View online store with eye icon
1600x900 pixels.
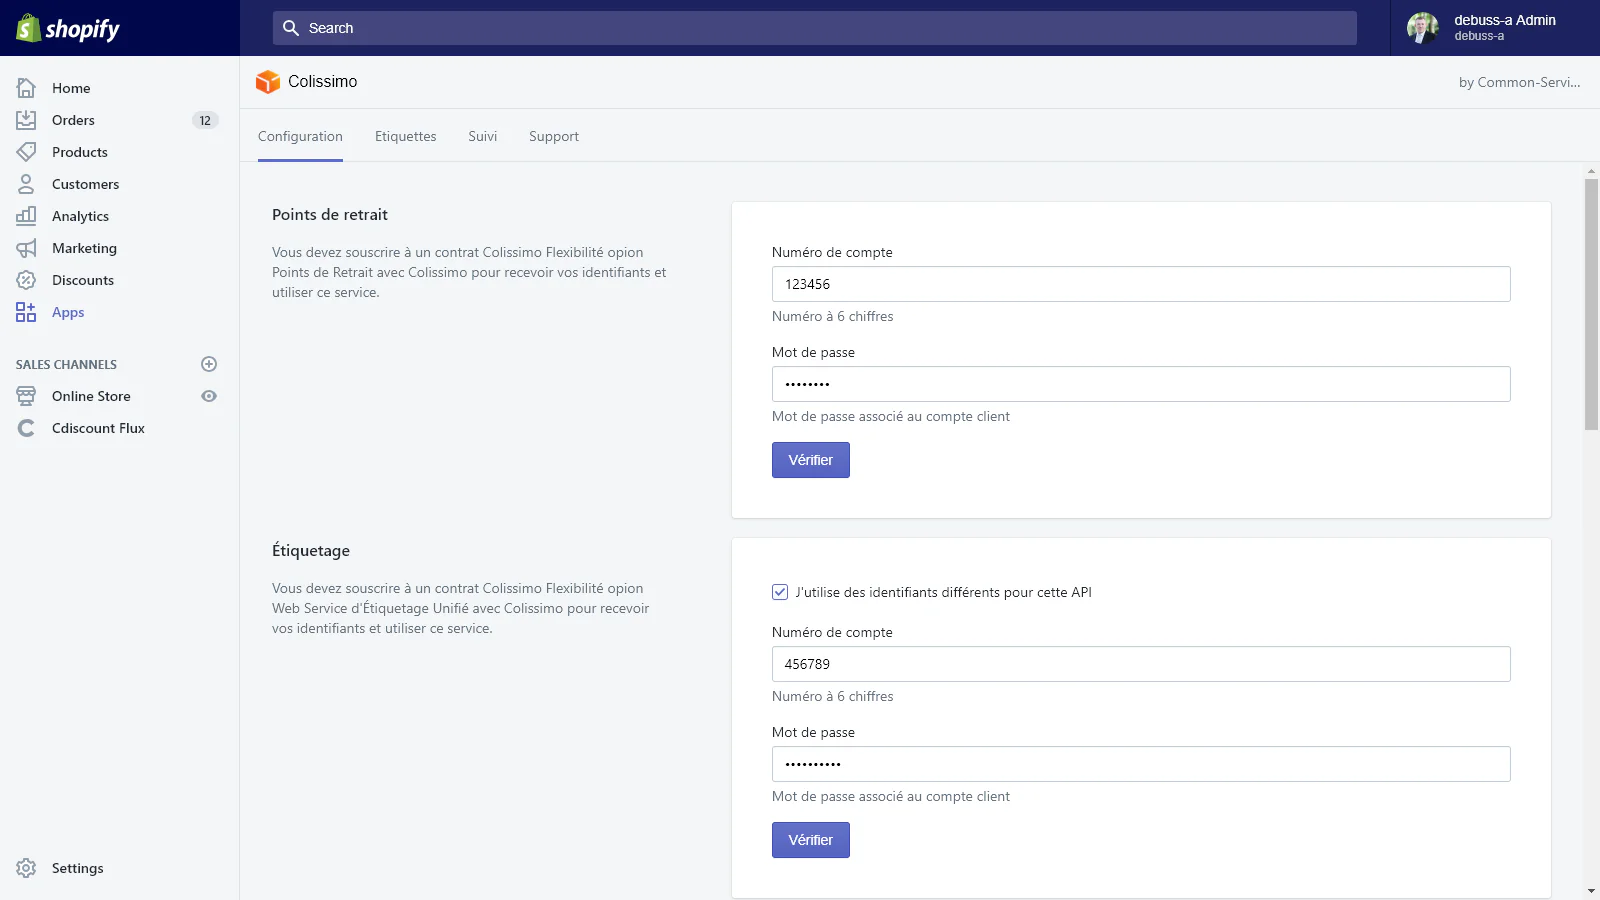click(209, 396)
